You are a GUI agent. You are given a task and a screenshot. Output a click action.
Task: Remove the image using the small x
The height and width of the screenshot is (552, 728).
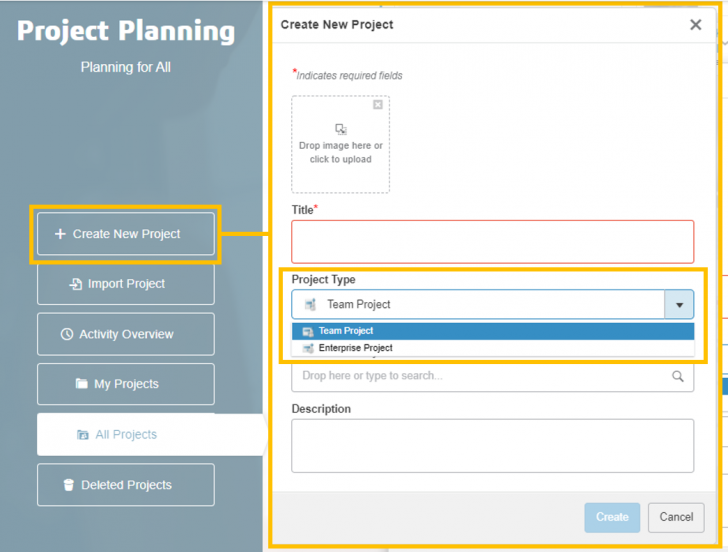click(378, 105)
